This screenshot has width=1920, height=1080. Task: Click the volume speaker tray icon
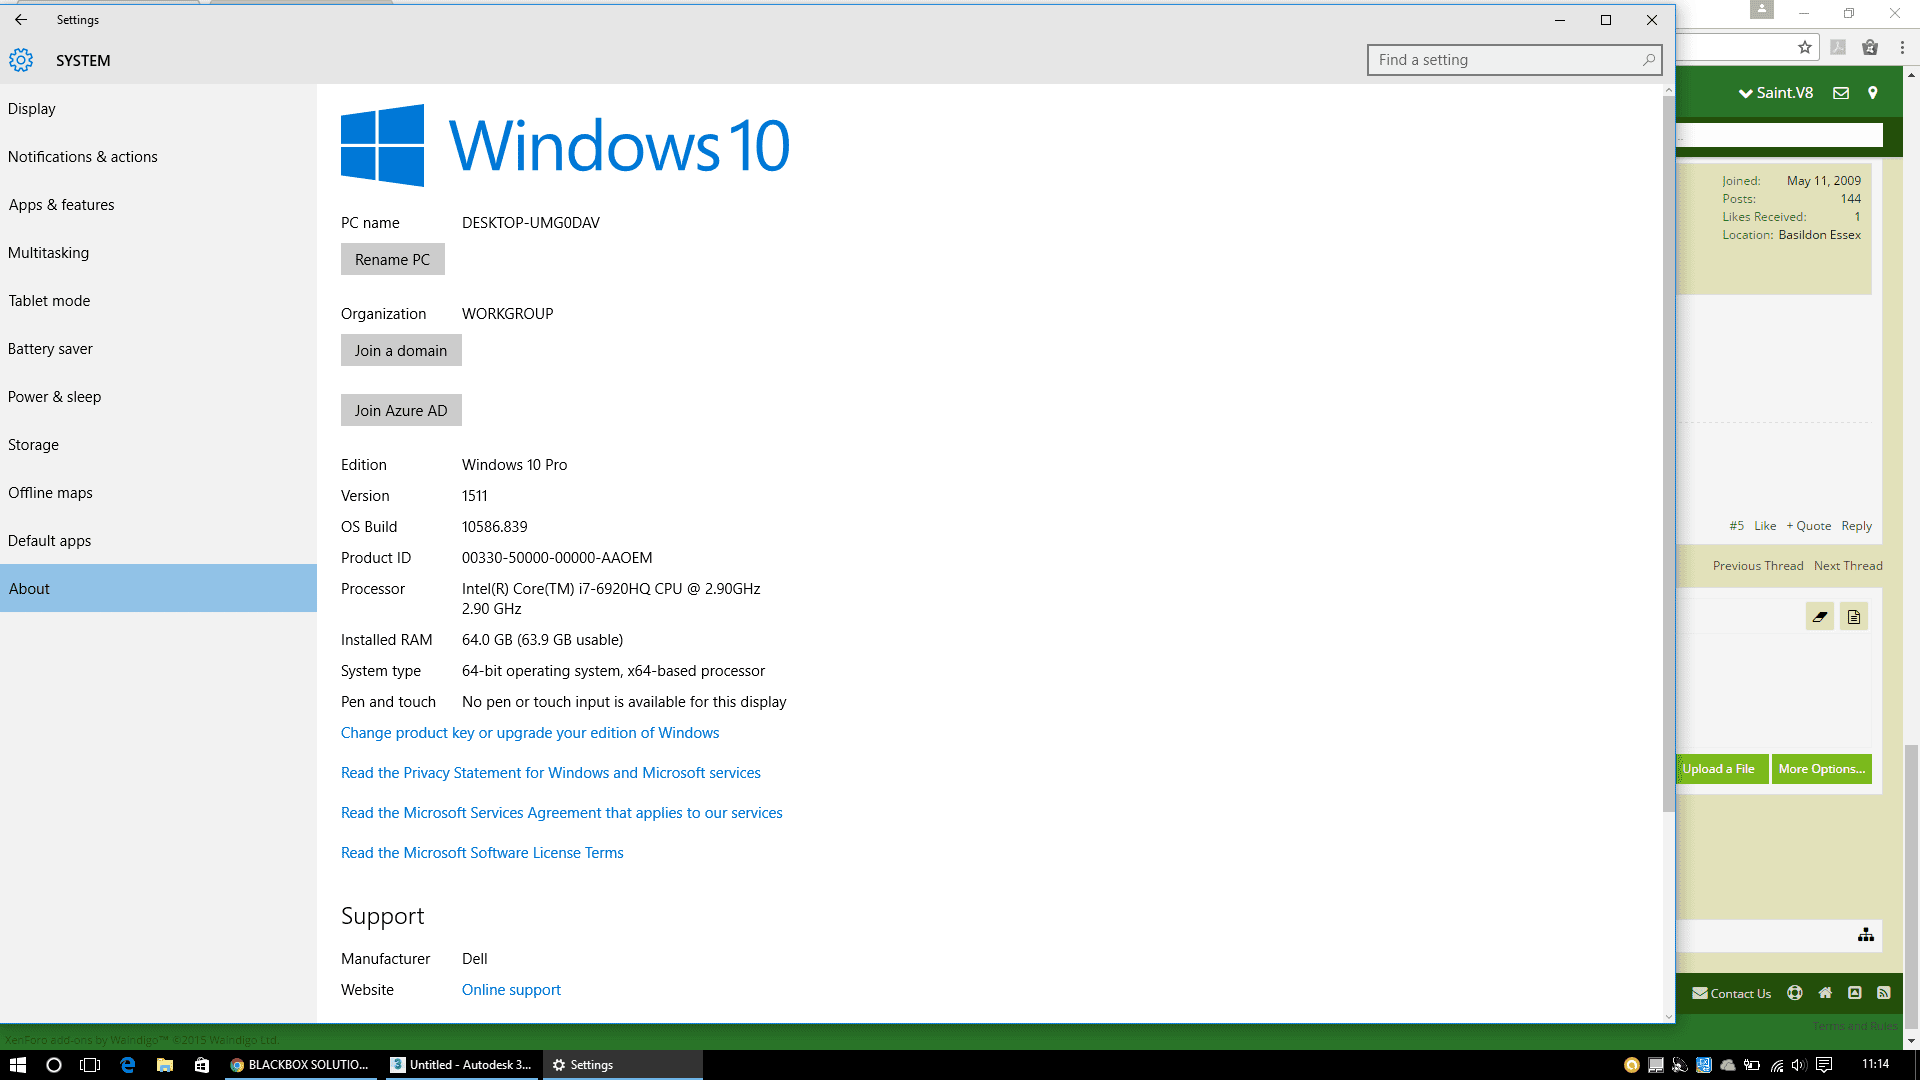point(1800,1065)
